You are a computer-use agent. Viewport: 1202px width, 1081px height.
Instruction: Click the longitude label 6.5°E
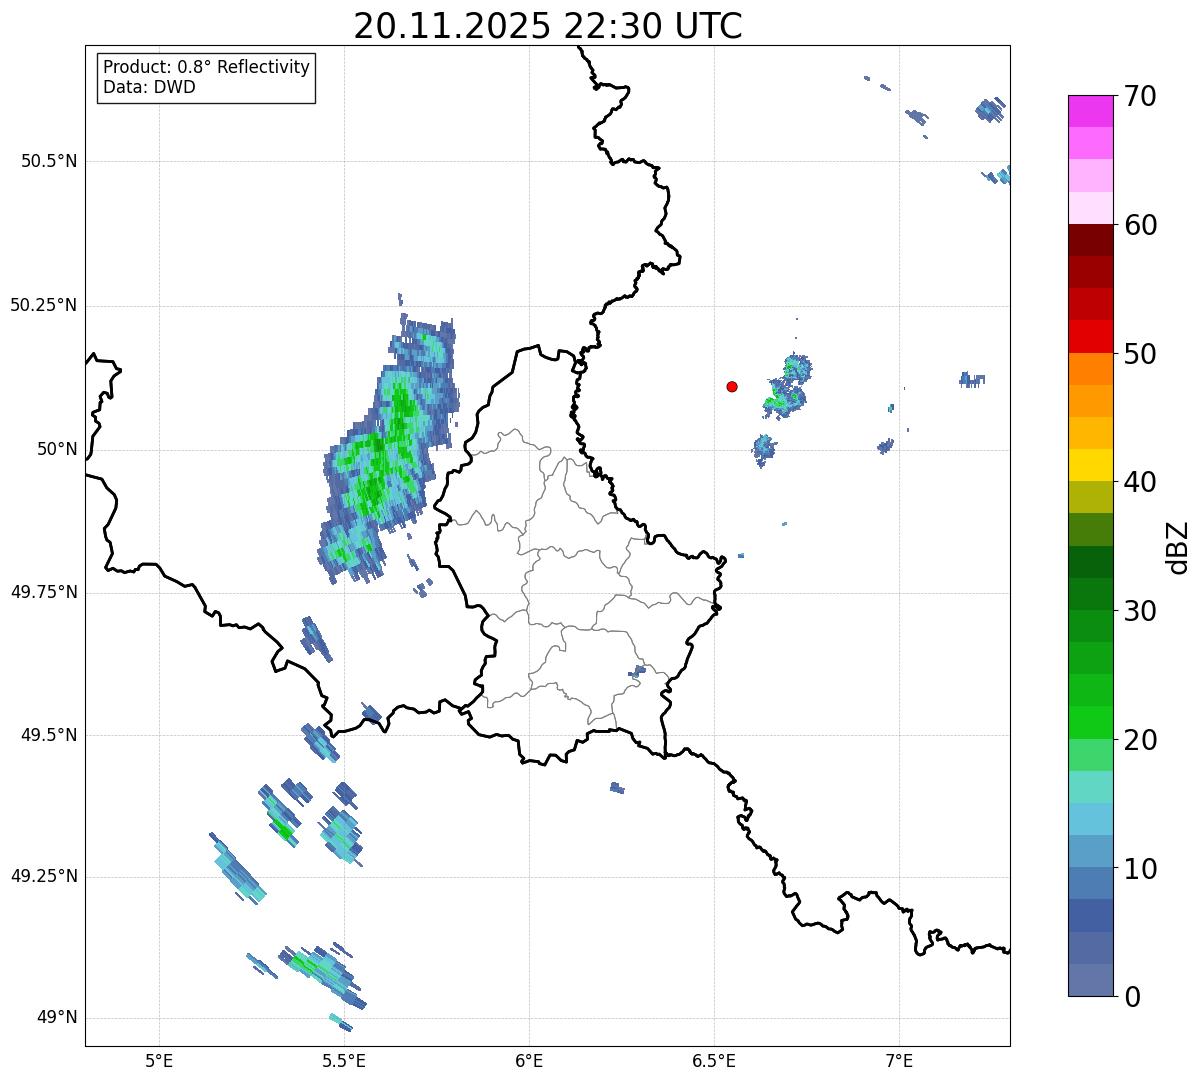[715, 1061]
